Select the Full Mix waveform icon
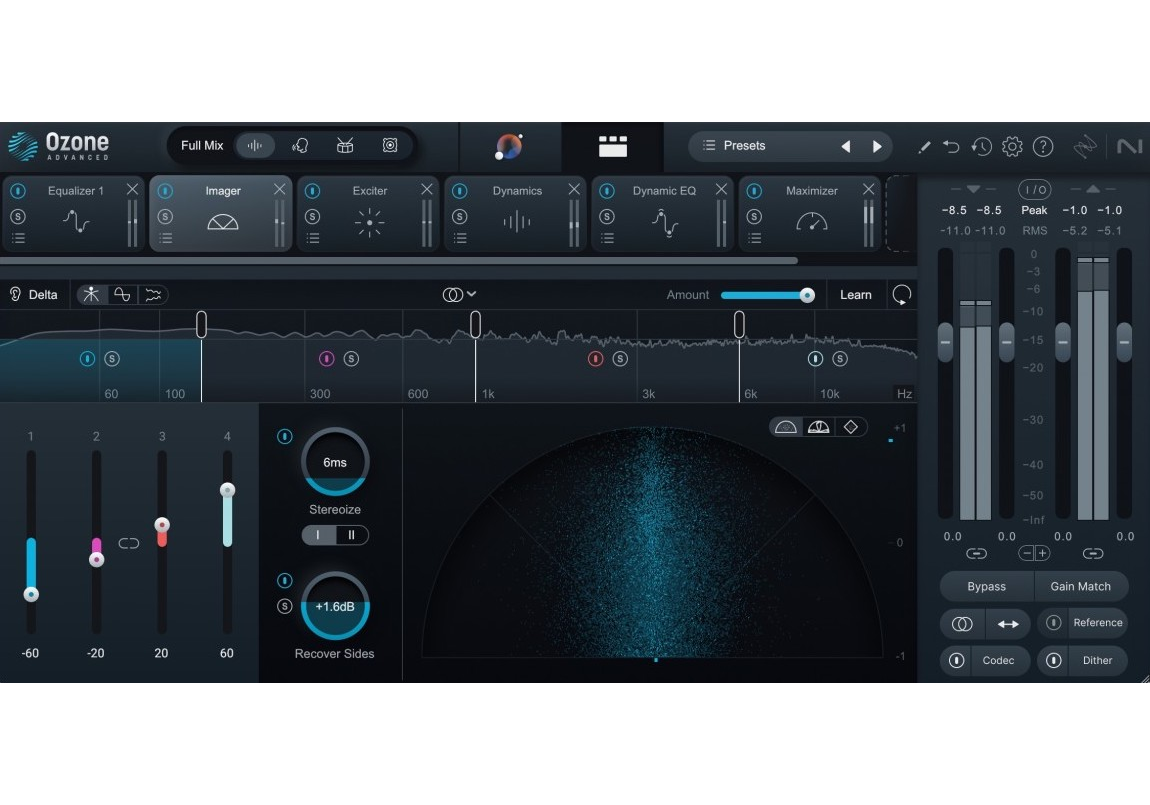Image resolution: width=1150 pixels, height=805 pixels. click(x=254, y=146)
